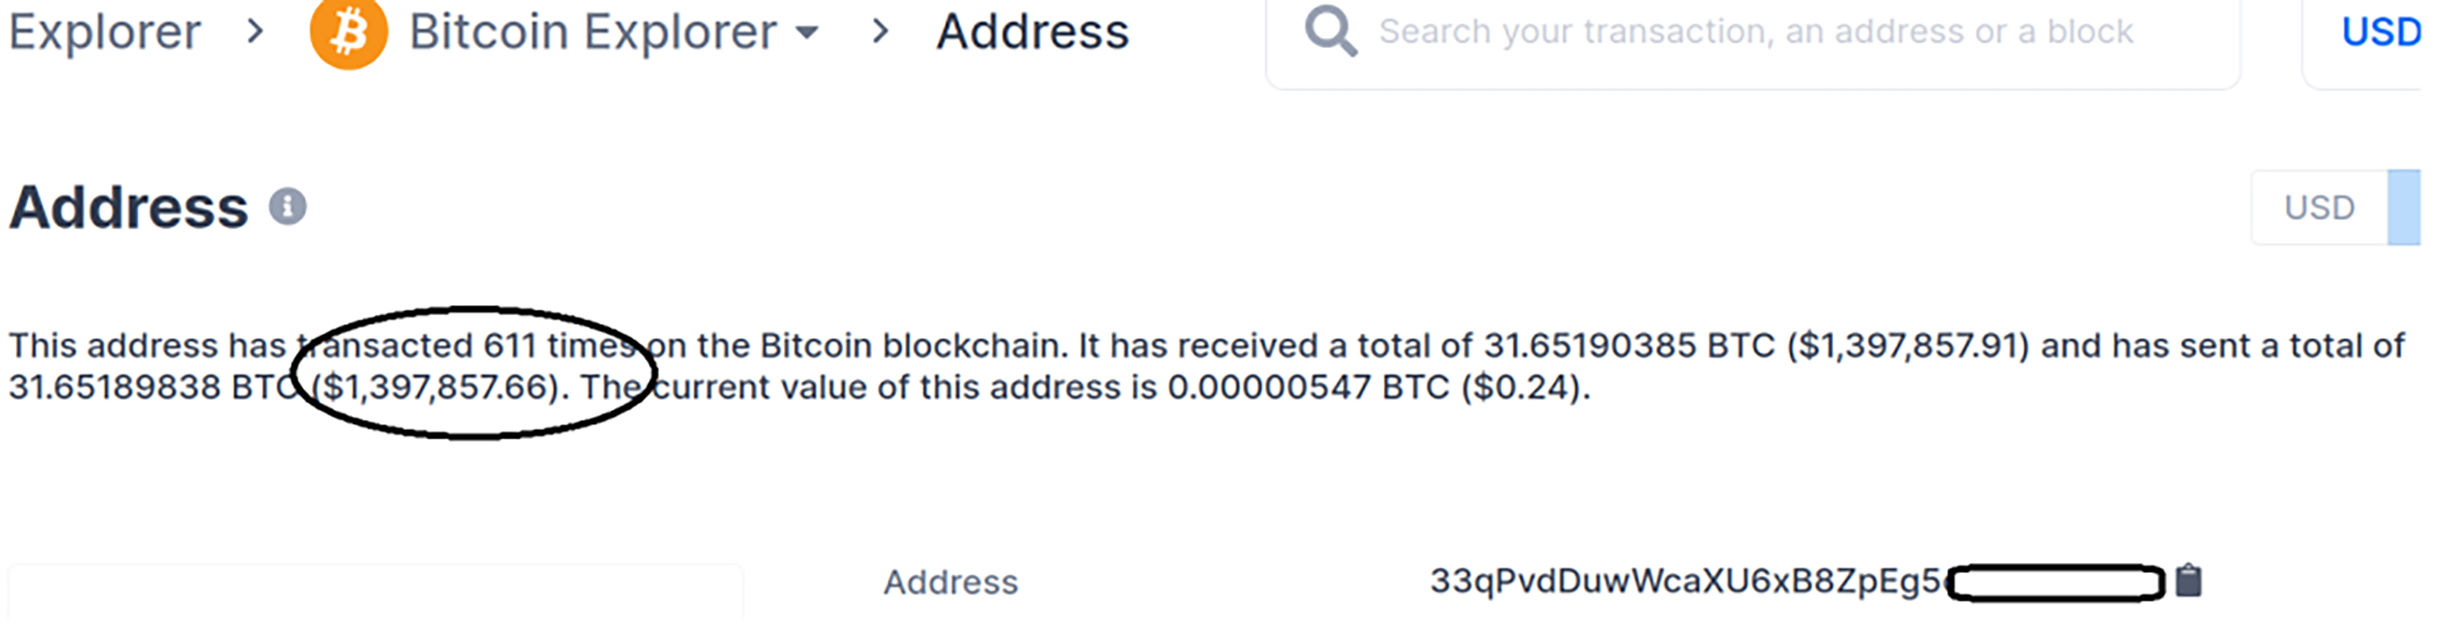Click the chevron after the Explorer breadcrumb
Viewport: 2444px width, 630px height.
256,32
